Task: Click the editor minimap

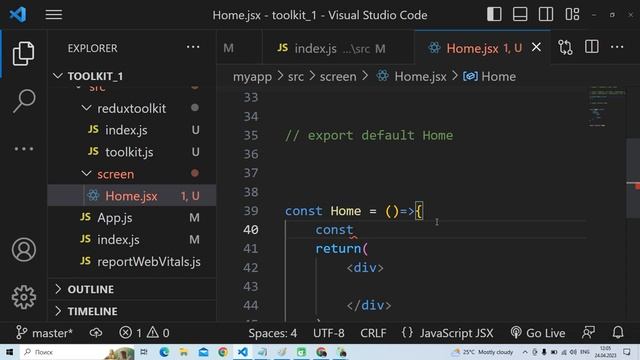Action: pos(607,107)
